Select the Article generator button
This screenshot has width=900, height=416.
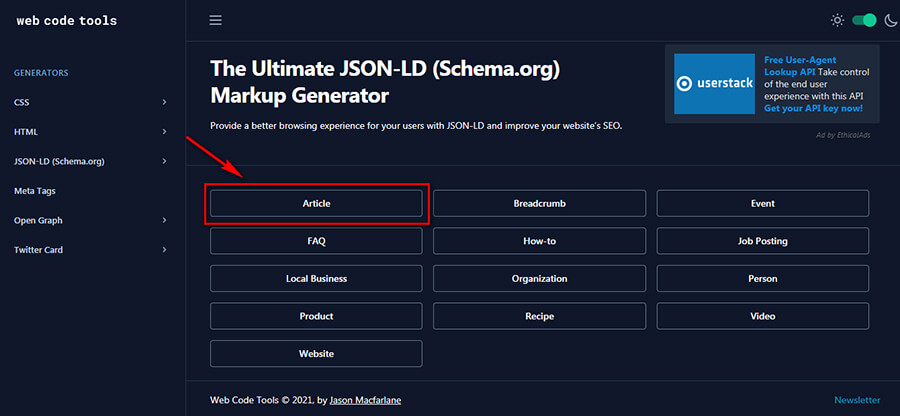316,203
